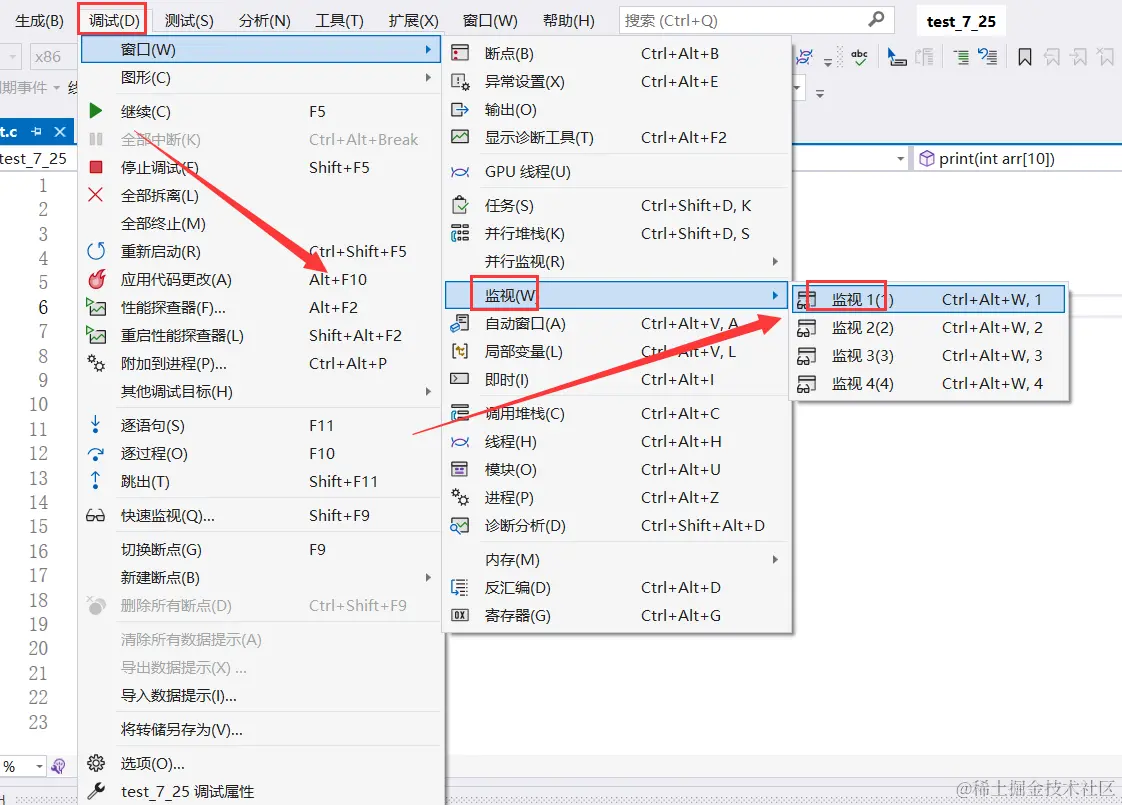The width and height of the screenshot is (1122, 805).
Task: Open 模块(O) debug window entry
Action: [615, 469]
